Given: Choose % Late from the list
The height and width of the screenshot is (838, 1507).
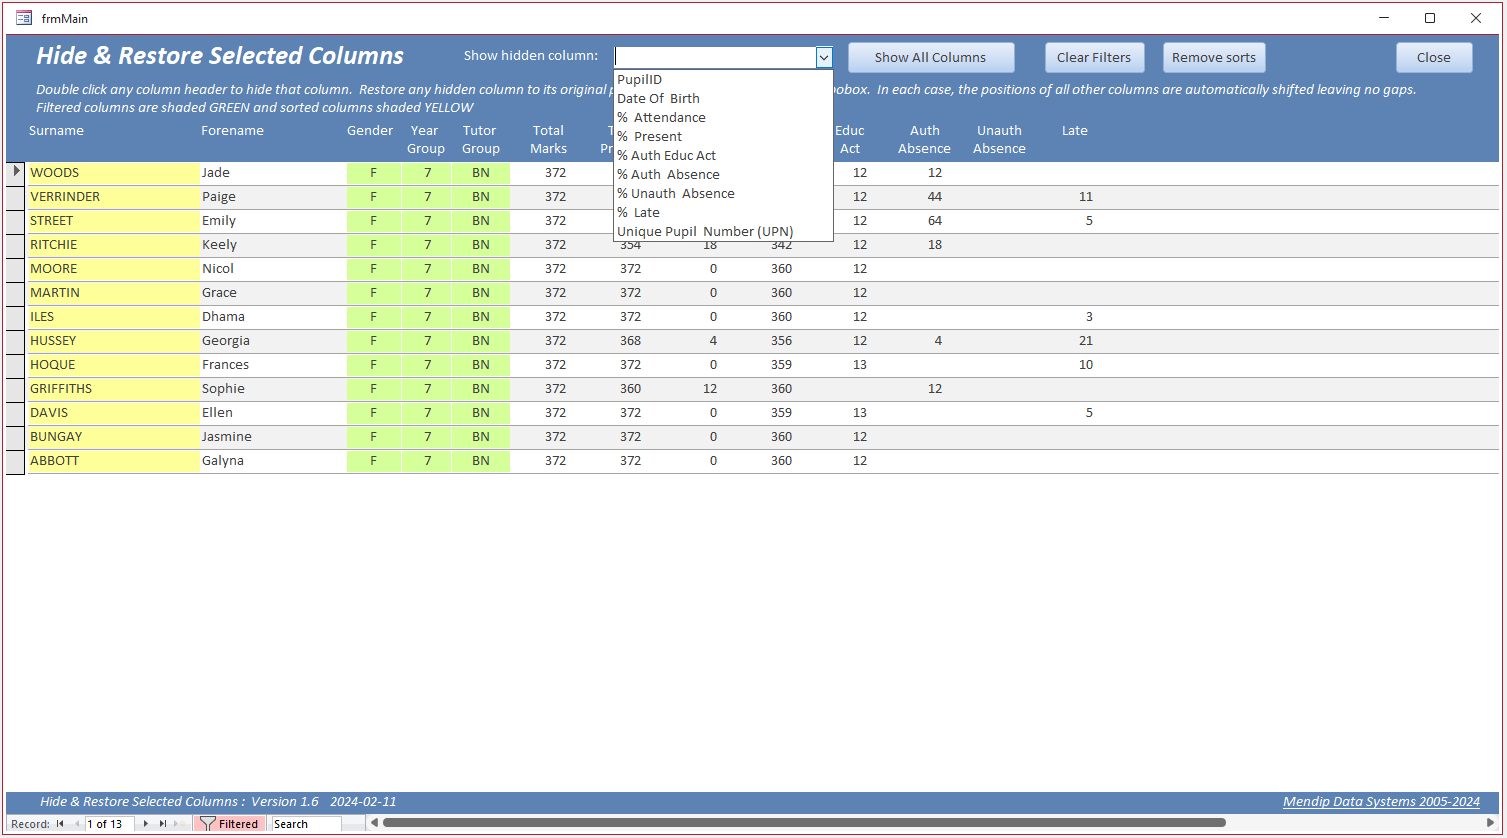Looking at the screenshot, I should [723, 213].
